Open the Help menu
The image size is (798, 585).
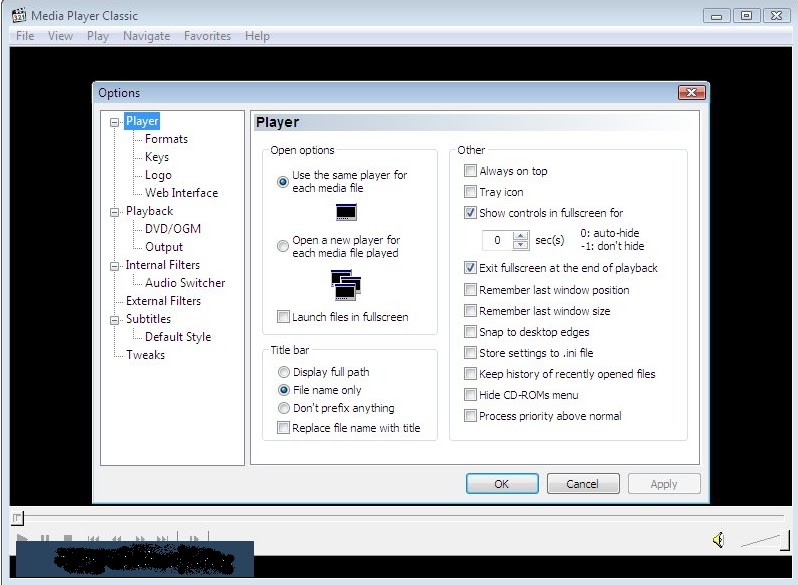pos(258,36)
